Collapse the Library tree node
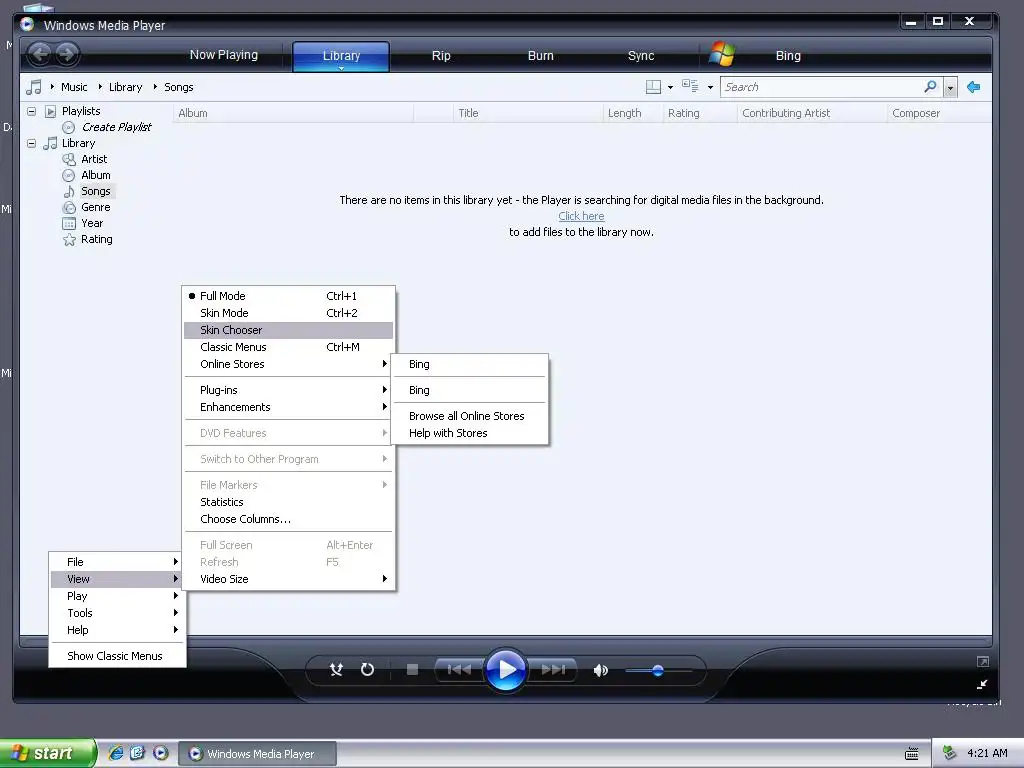This screenshot has height=768, width=1024. [31, 143]
